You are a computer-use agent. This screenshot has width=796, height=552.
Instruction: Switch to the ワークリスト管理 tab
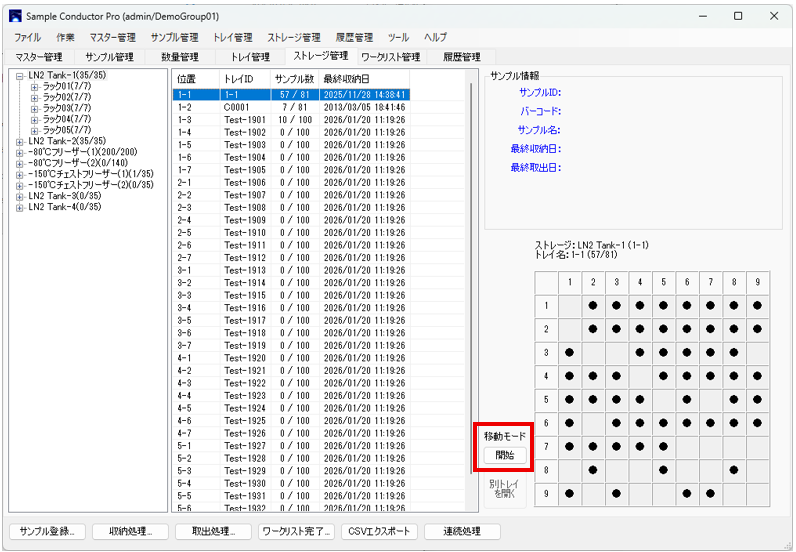[x=390, y=57]
